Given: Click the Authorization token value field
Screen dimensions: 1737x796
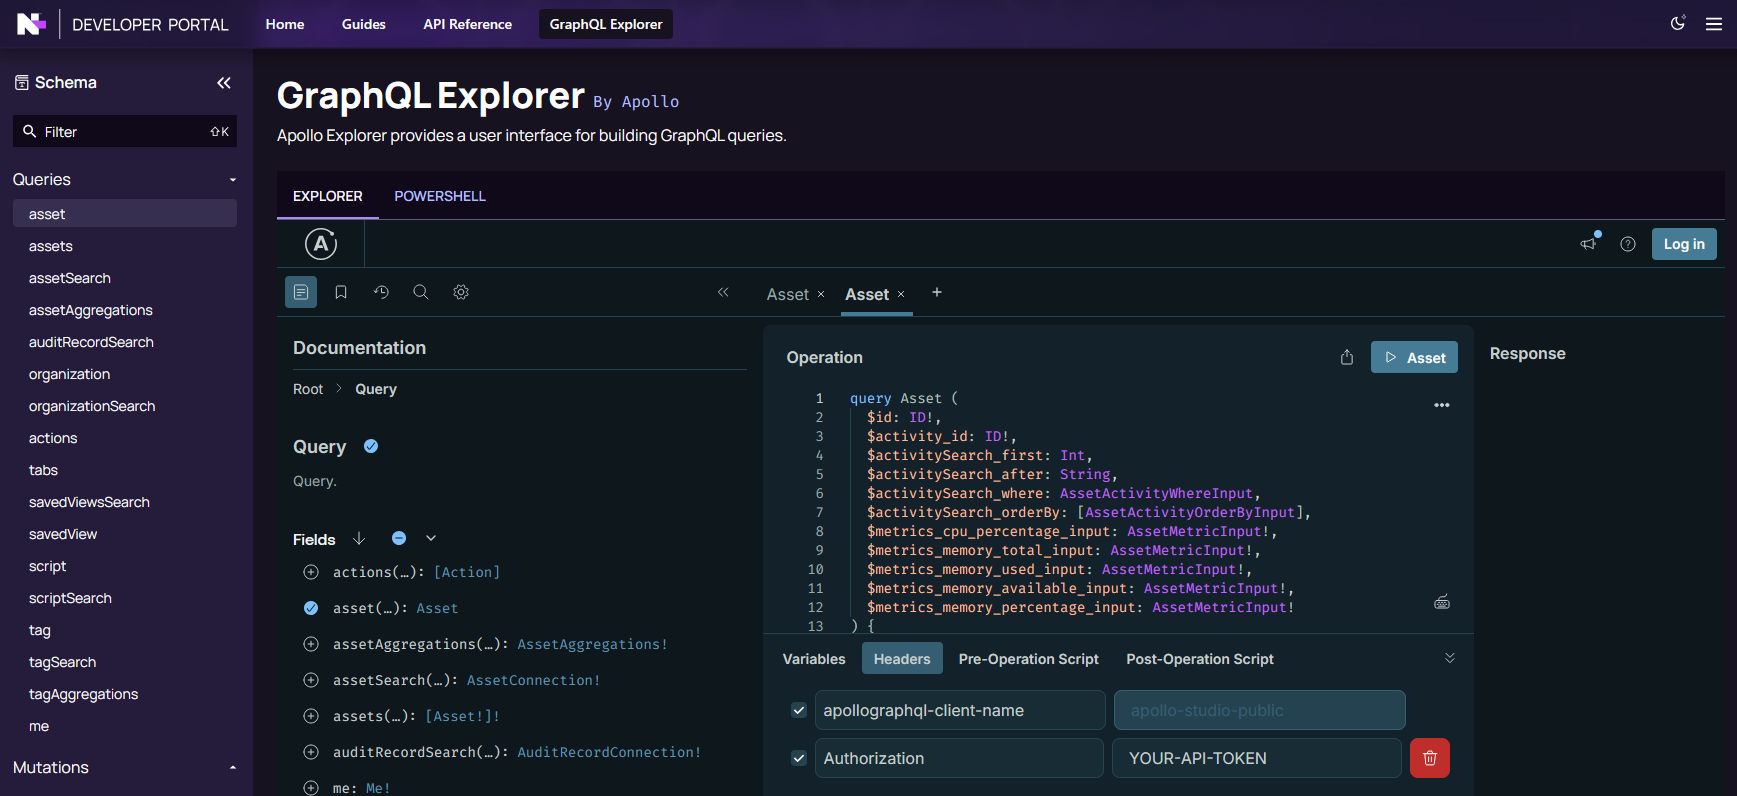Looking at the screenshot, I should click(1256, 758).
